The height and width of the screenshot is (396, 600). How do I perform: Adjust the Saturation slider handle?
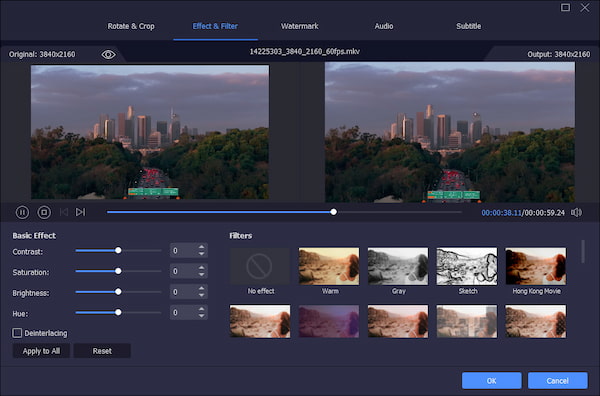click(118, 271)
